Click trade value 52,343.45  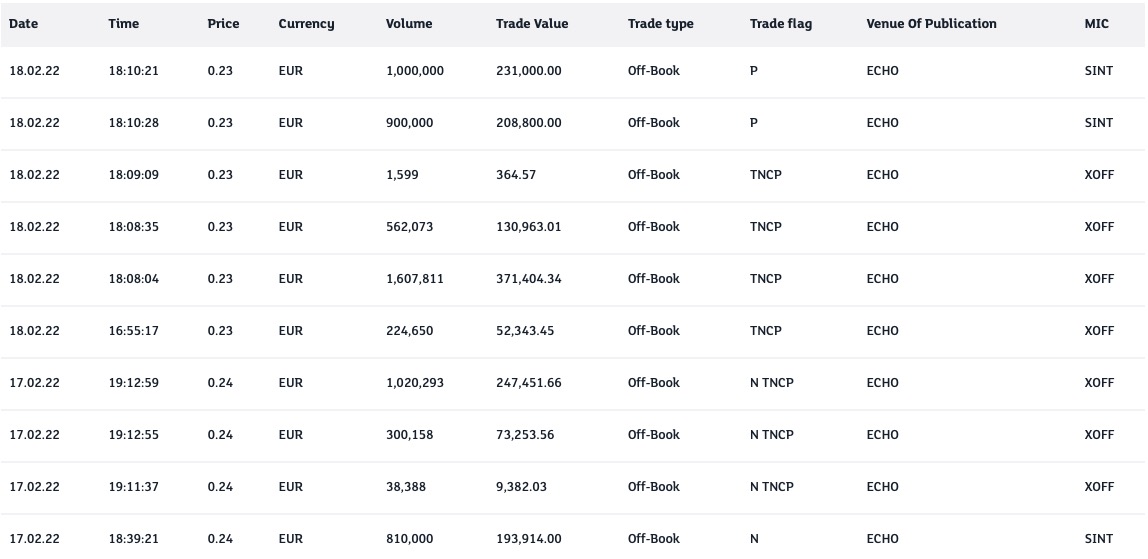(525, 331)
